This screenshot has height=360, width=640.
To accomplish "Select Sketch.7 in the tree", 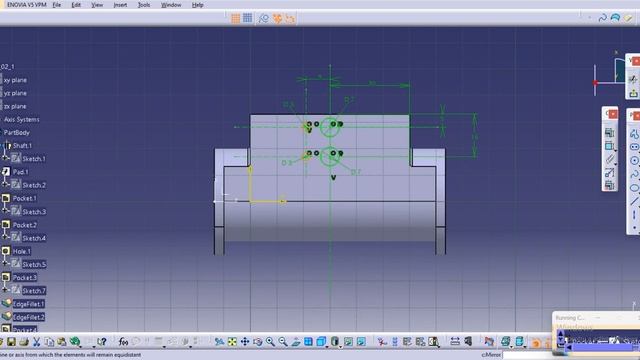I will point(34,291).
